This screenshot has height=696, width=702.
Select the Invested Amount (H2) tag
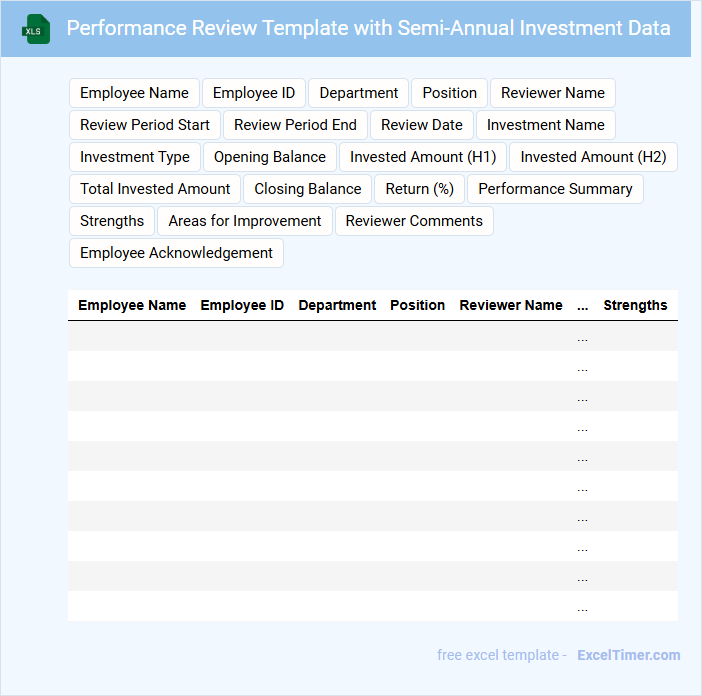[593, 157]
